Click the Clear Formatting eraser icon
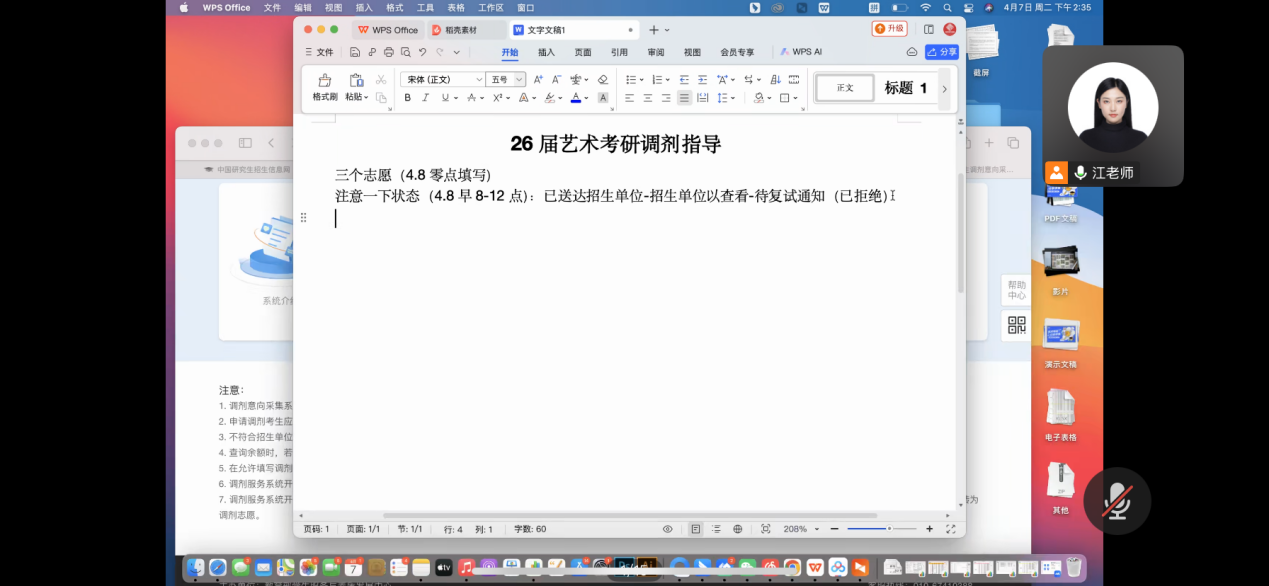The width and height of the screenshot is (1269, 586). [x=602, y=79]
